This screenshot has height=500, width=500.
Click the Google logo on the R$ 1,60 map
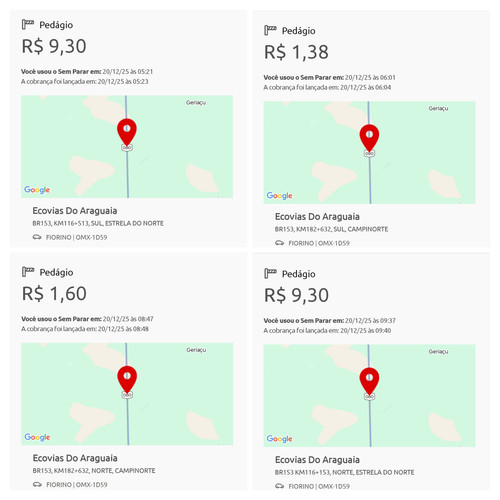(x=37, y=437)
